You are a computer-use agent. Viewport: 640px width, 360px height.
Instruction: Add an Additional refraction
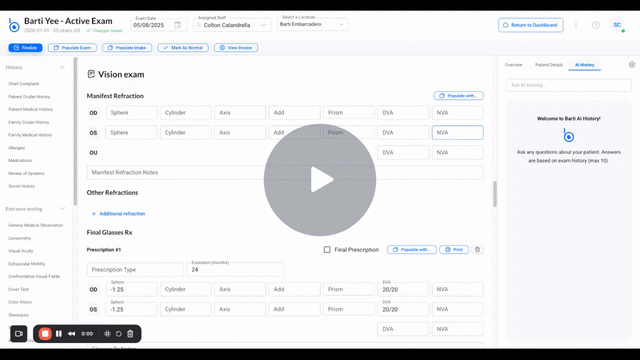click(x=118, y=213)
